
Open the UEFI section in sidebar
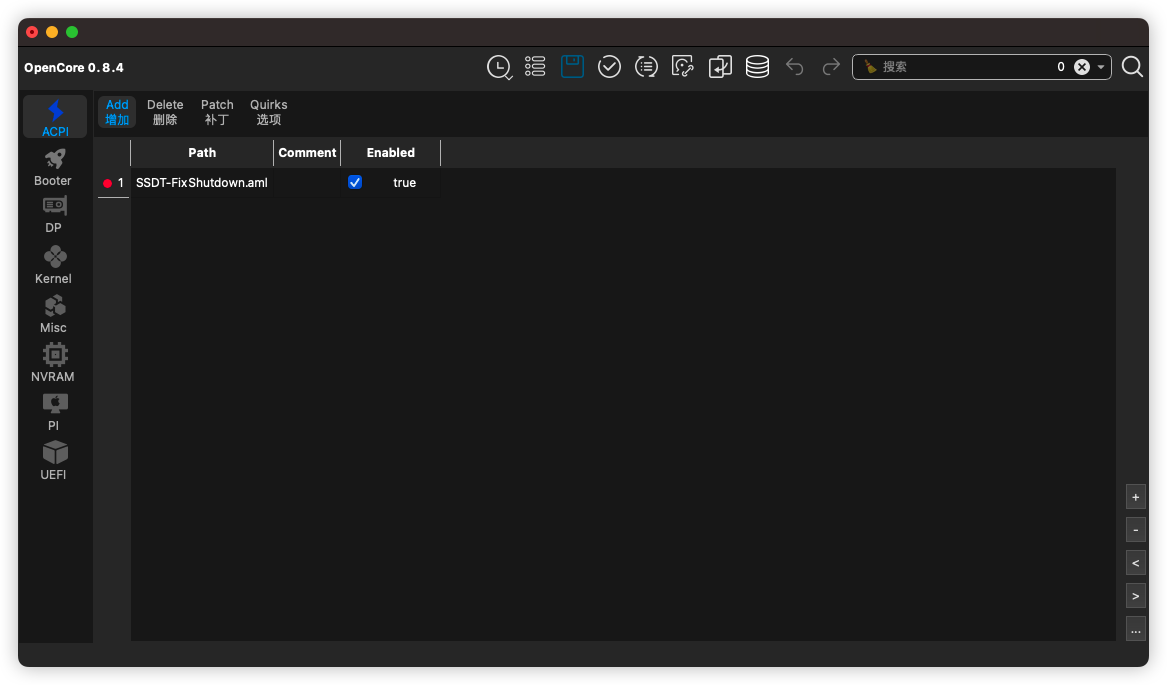54,461
